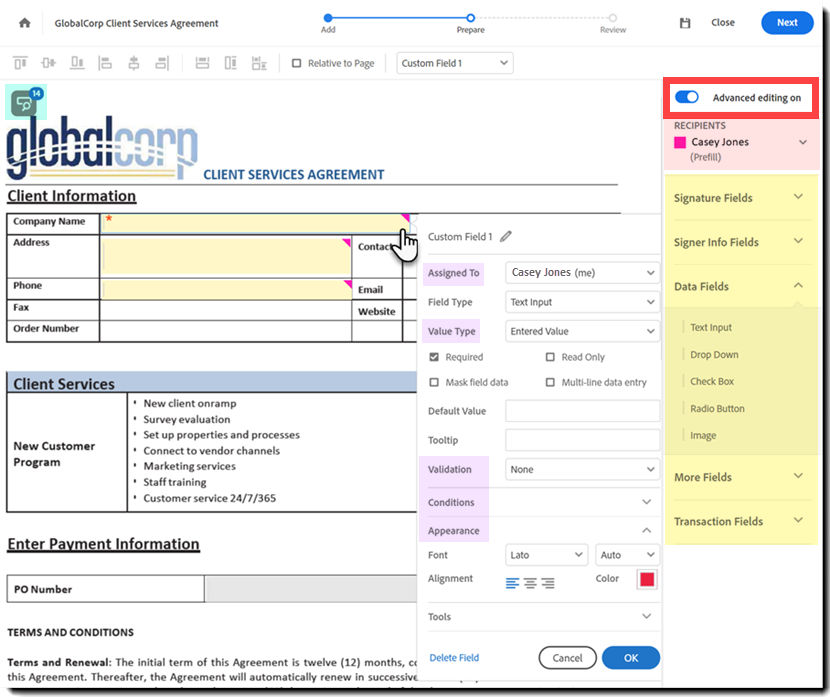Screen dimensions: 830x697
Task: Open the comments bubble with 14 badge
Action: point(25,102)
